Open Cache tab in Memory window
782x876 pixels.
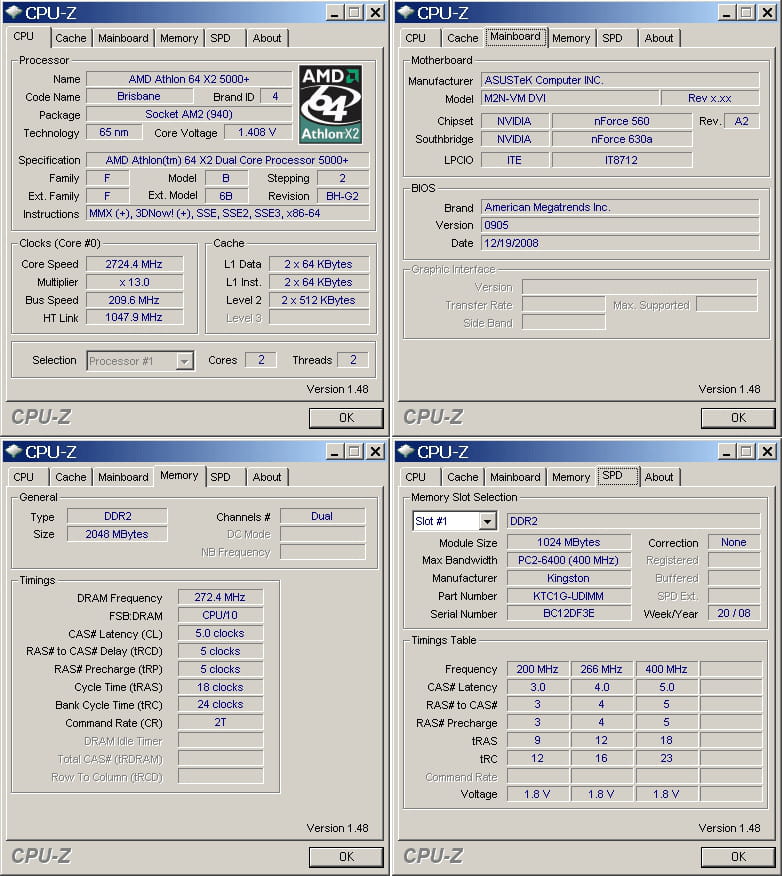(71, 477)
